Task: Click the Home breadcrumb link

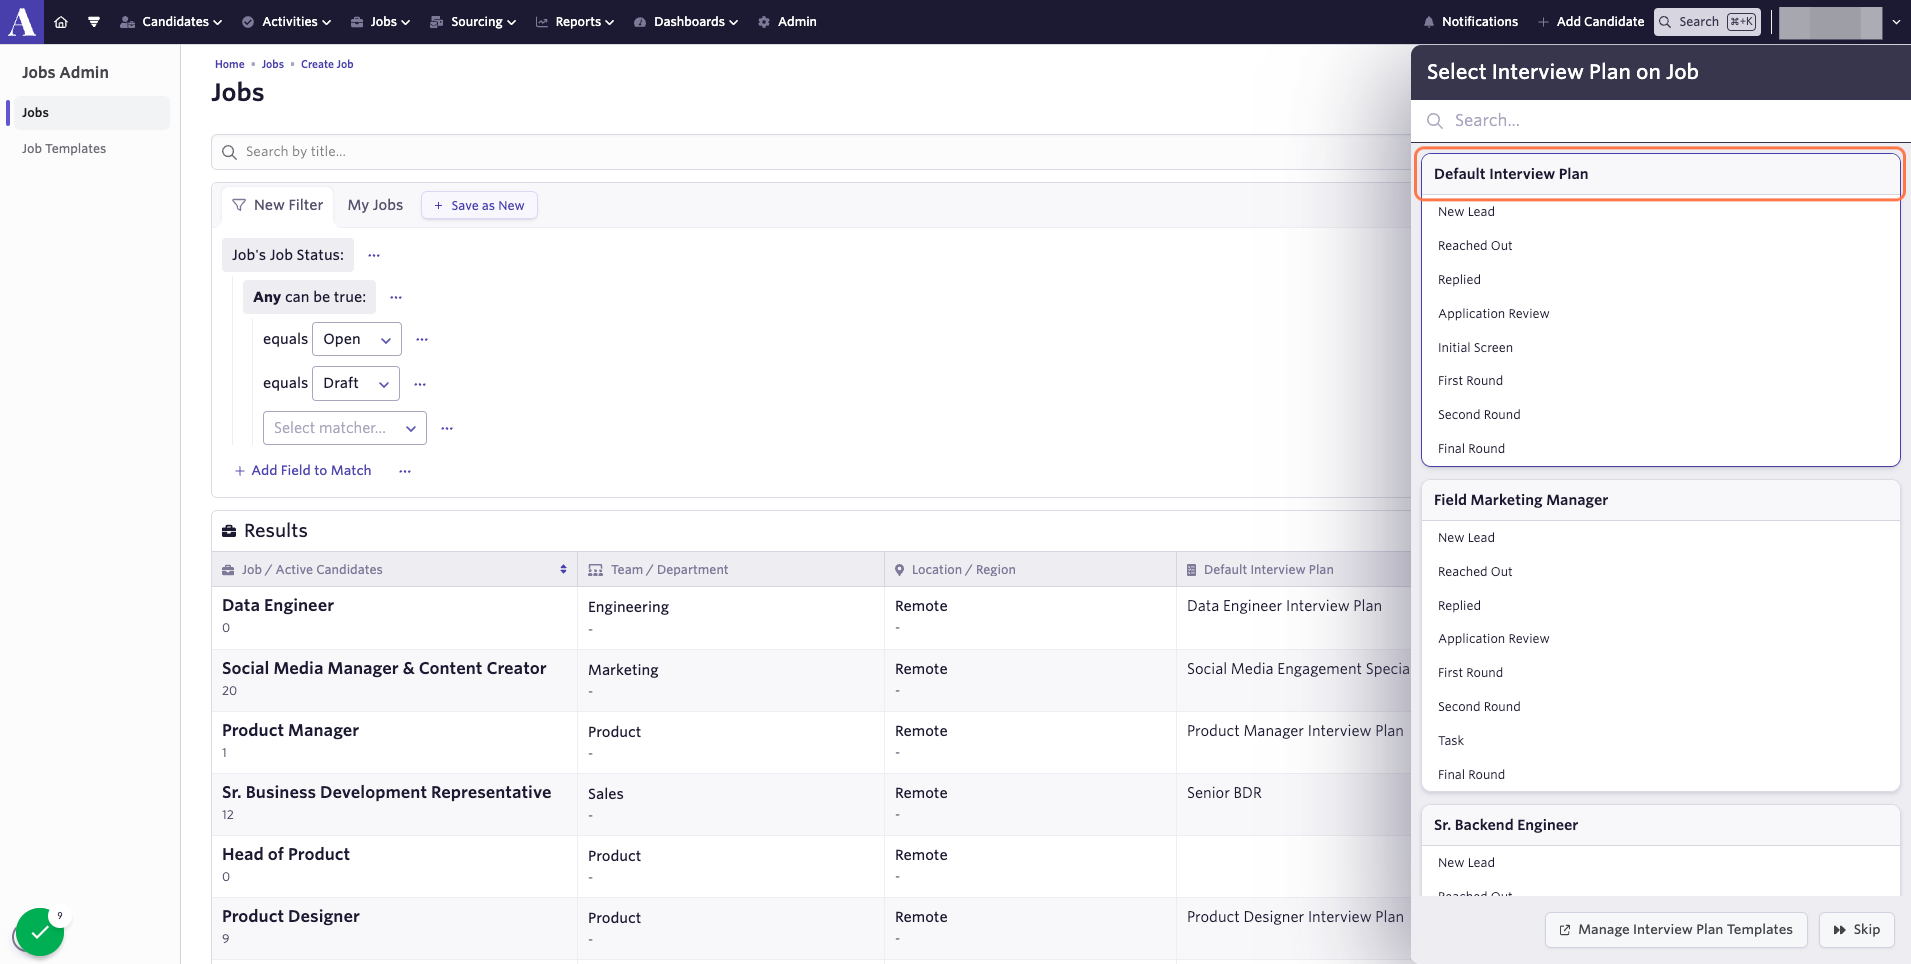Action: [229, 64]
